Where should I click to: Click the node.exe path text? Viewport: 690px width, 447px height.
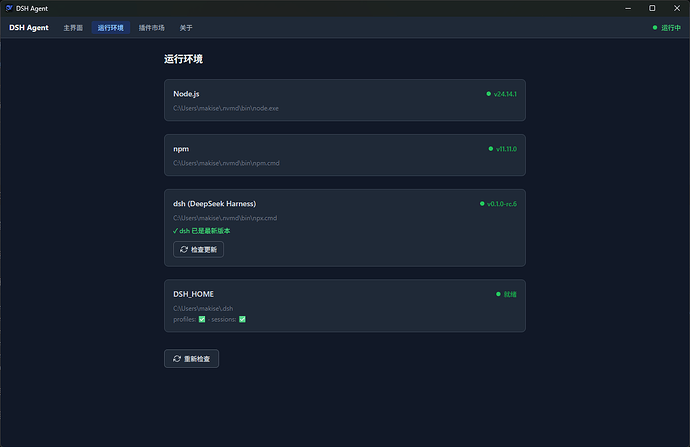(x=226, y=108)
